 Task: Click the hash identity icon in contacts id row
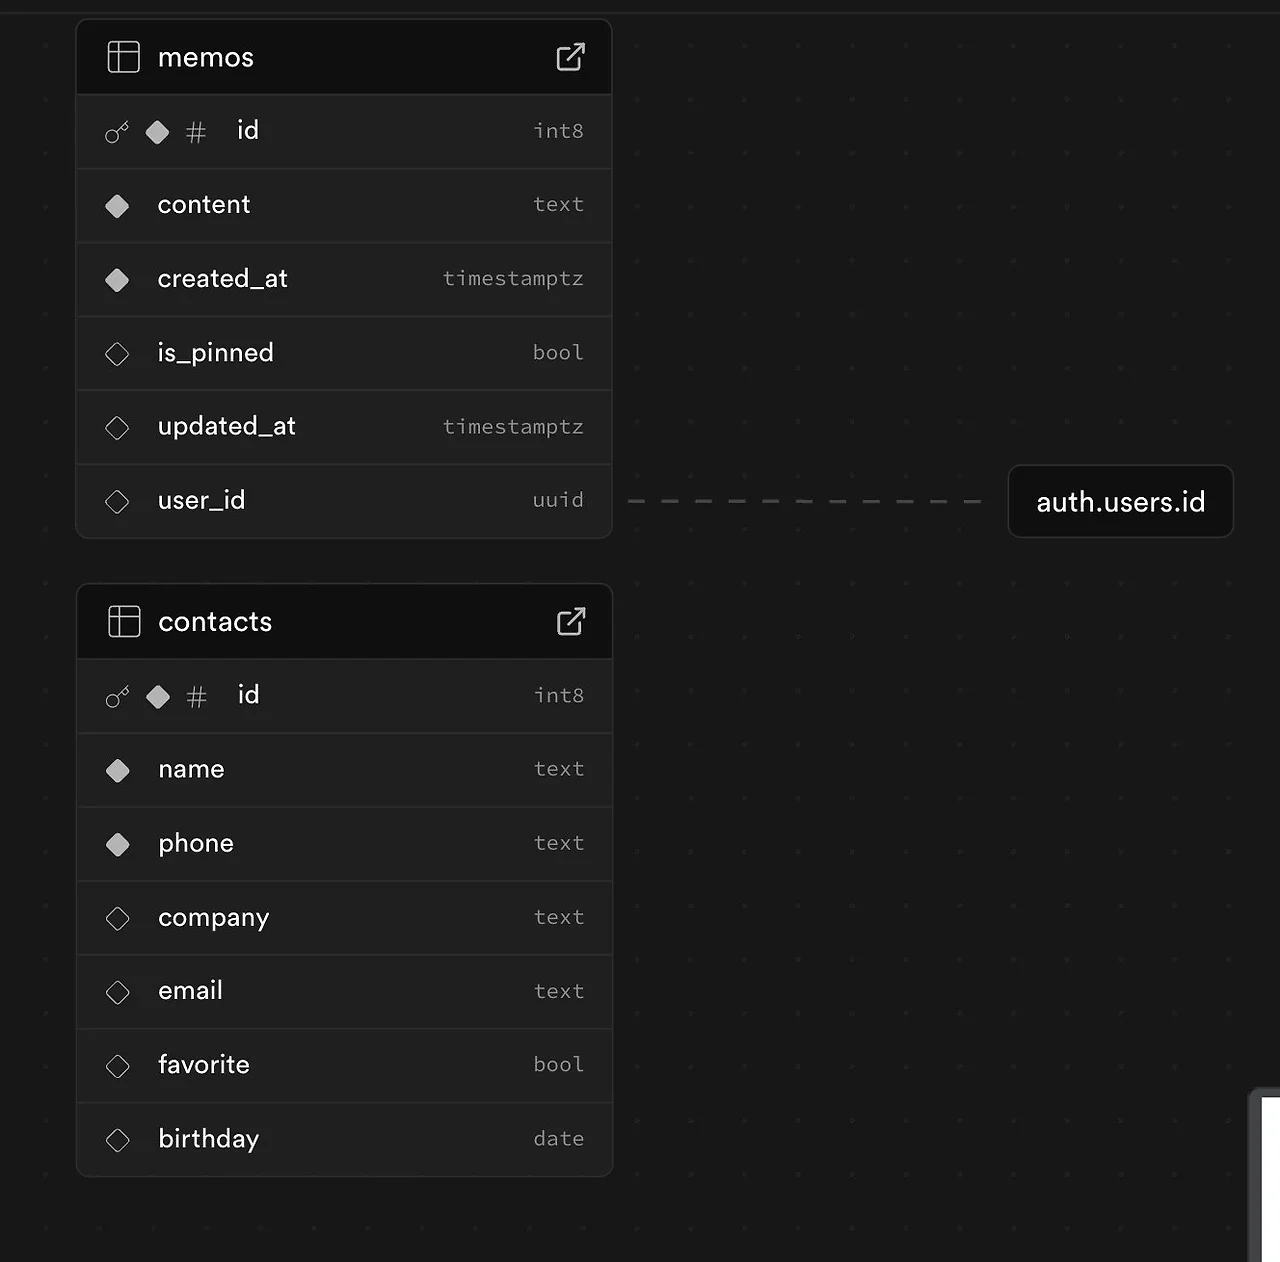point(197,696)
